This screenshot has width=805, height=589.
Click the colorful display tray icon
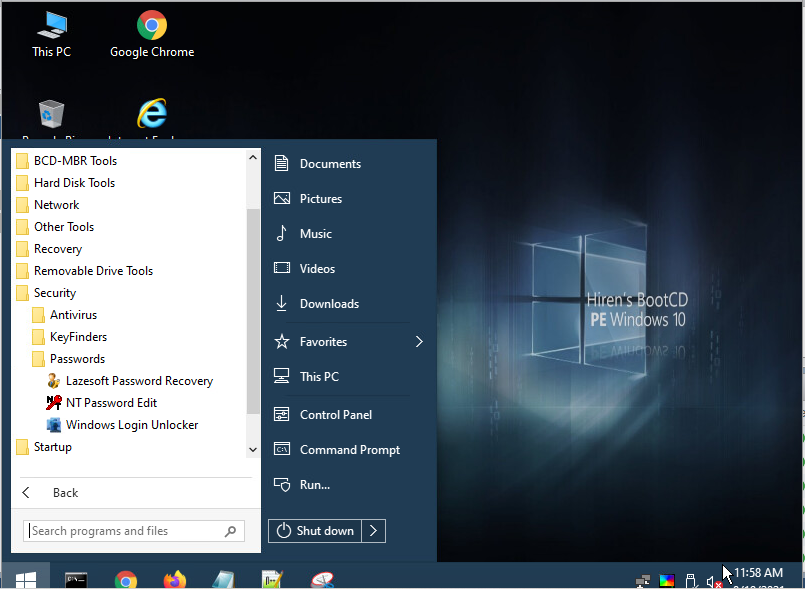point(666,581)
